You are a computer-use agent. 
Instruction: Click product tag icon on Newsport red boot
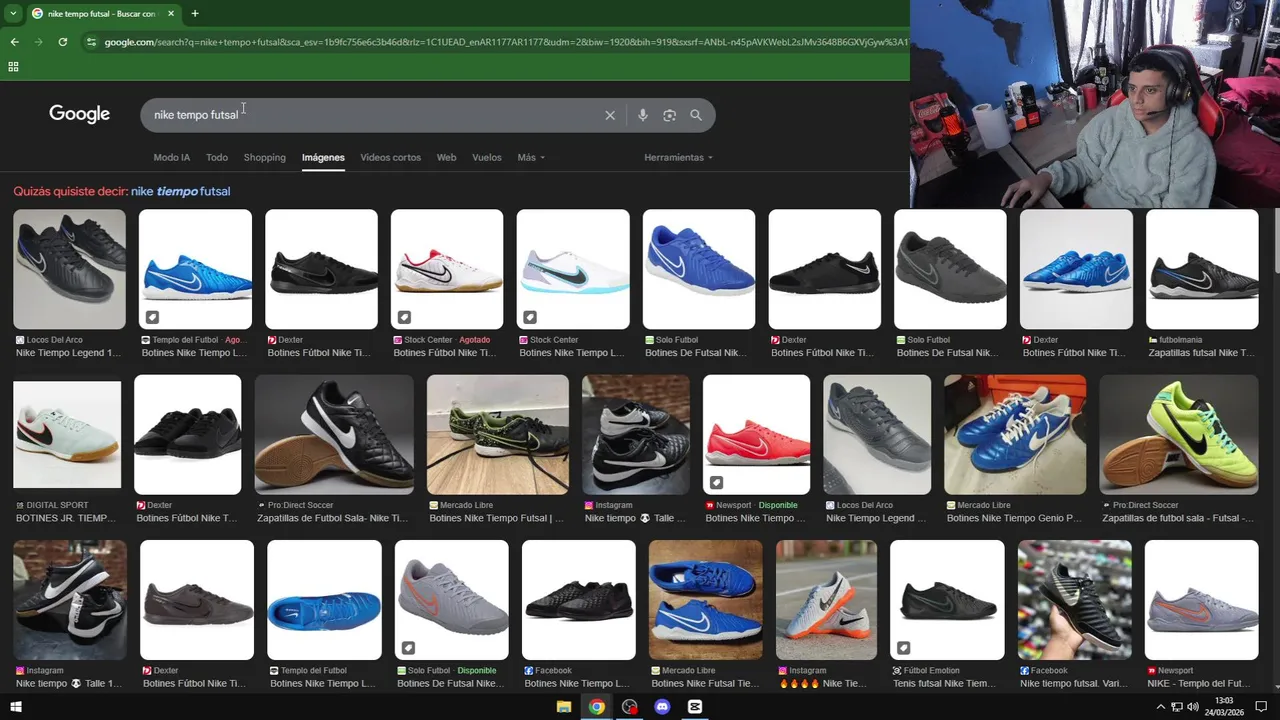716,483
